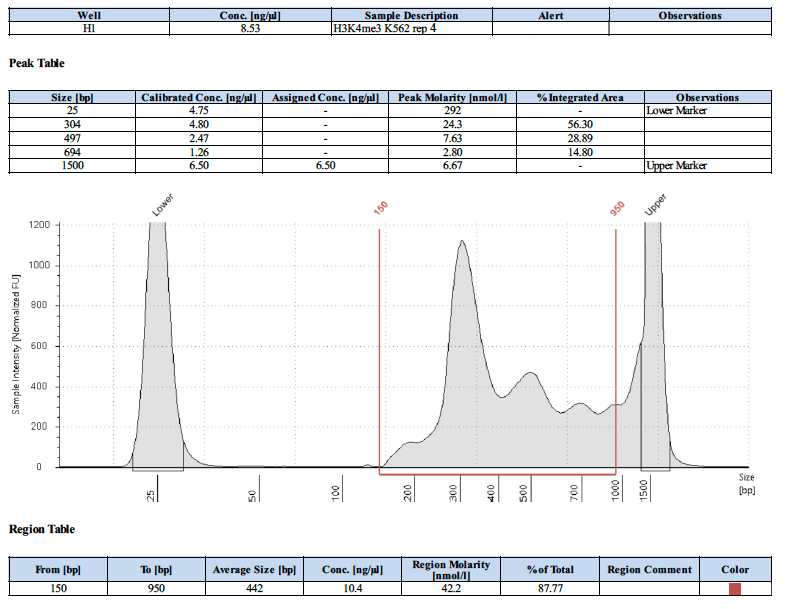Click calibrated concentration 4.80
Viewport: 786px width, 609px height.
coord(199,124)
